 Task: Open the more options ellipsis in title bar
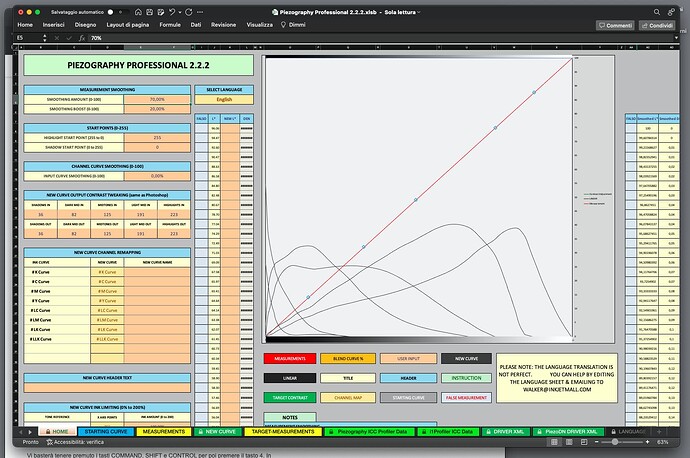point(200,12)
